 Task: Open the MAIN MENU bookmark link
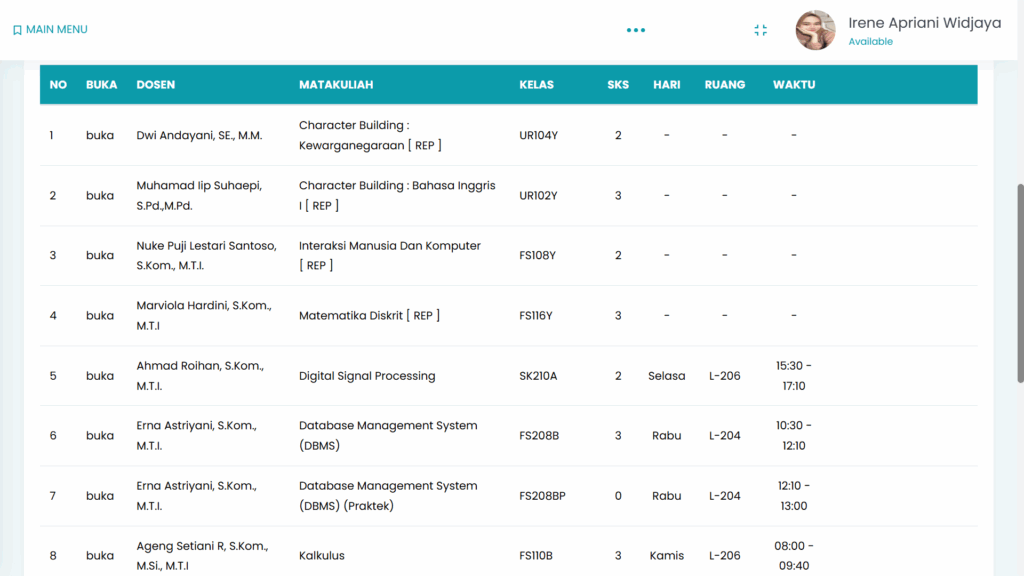tap(50, 30)
